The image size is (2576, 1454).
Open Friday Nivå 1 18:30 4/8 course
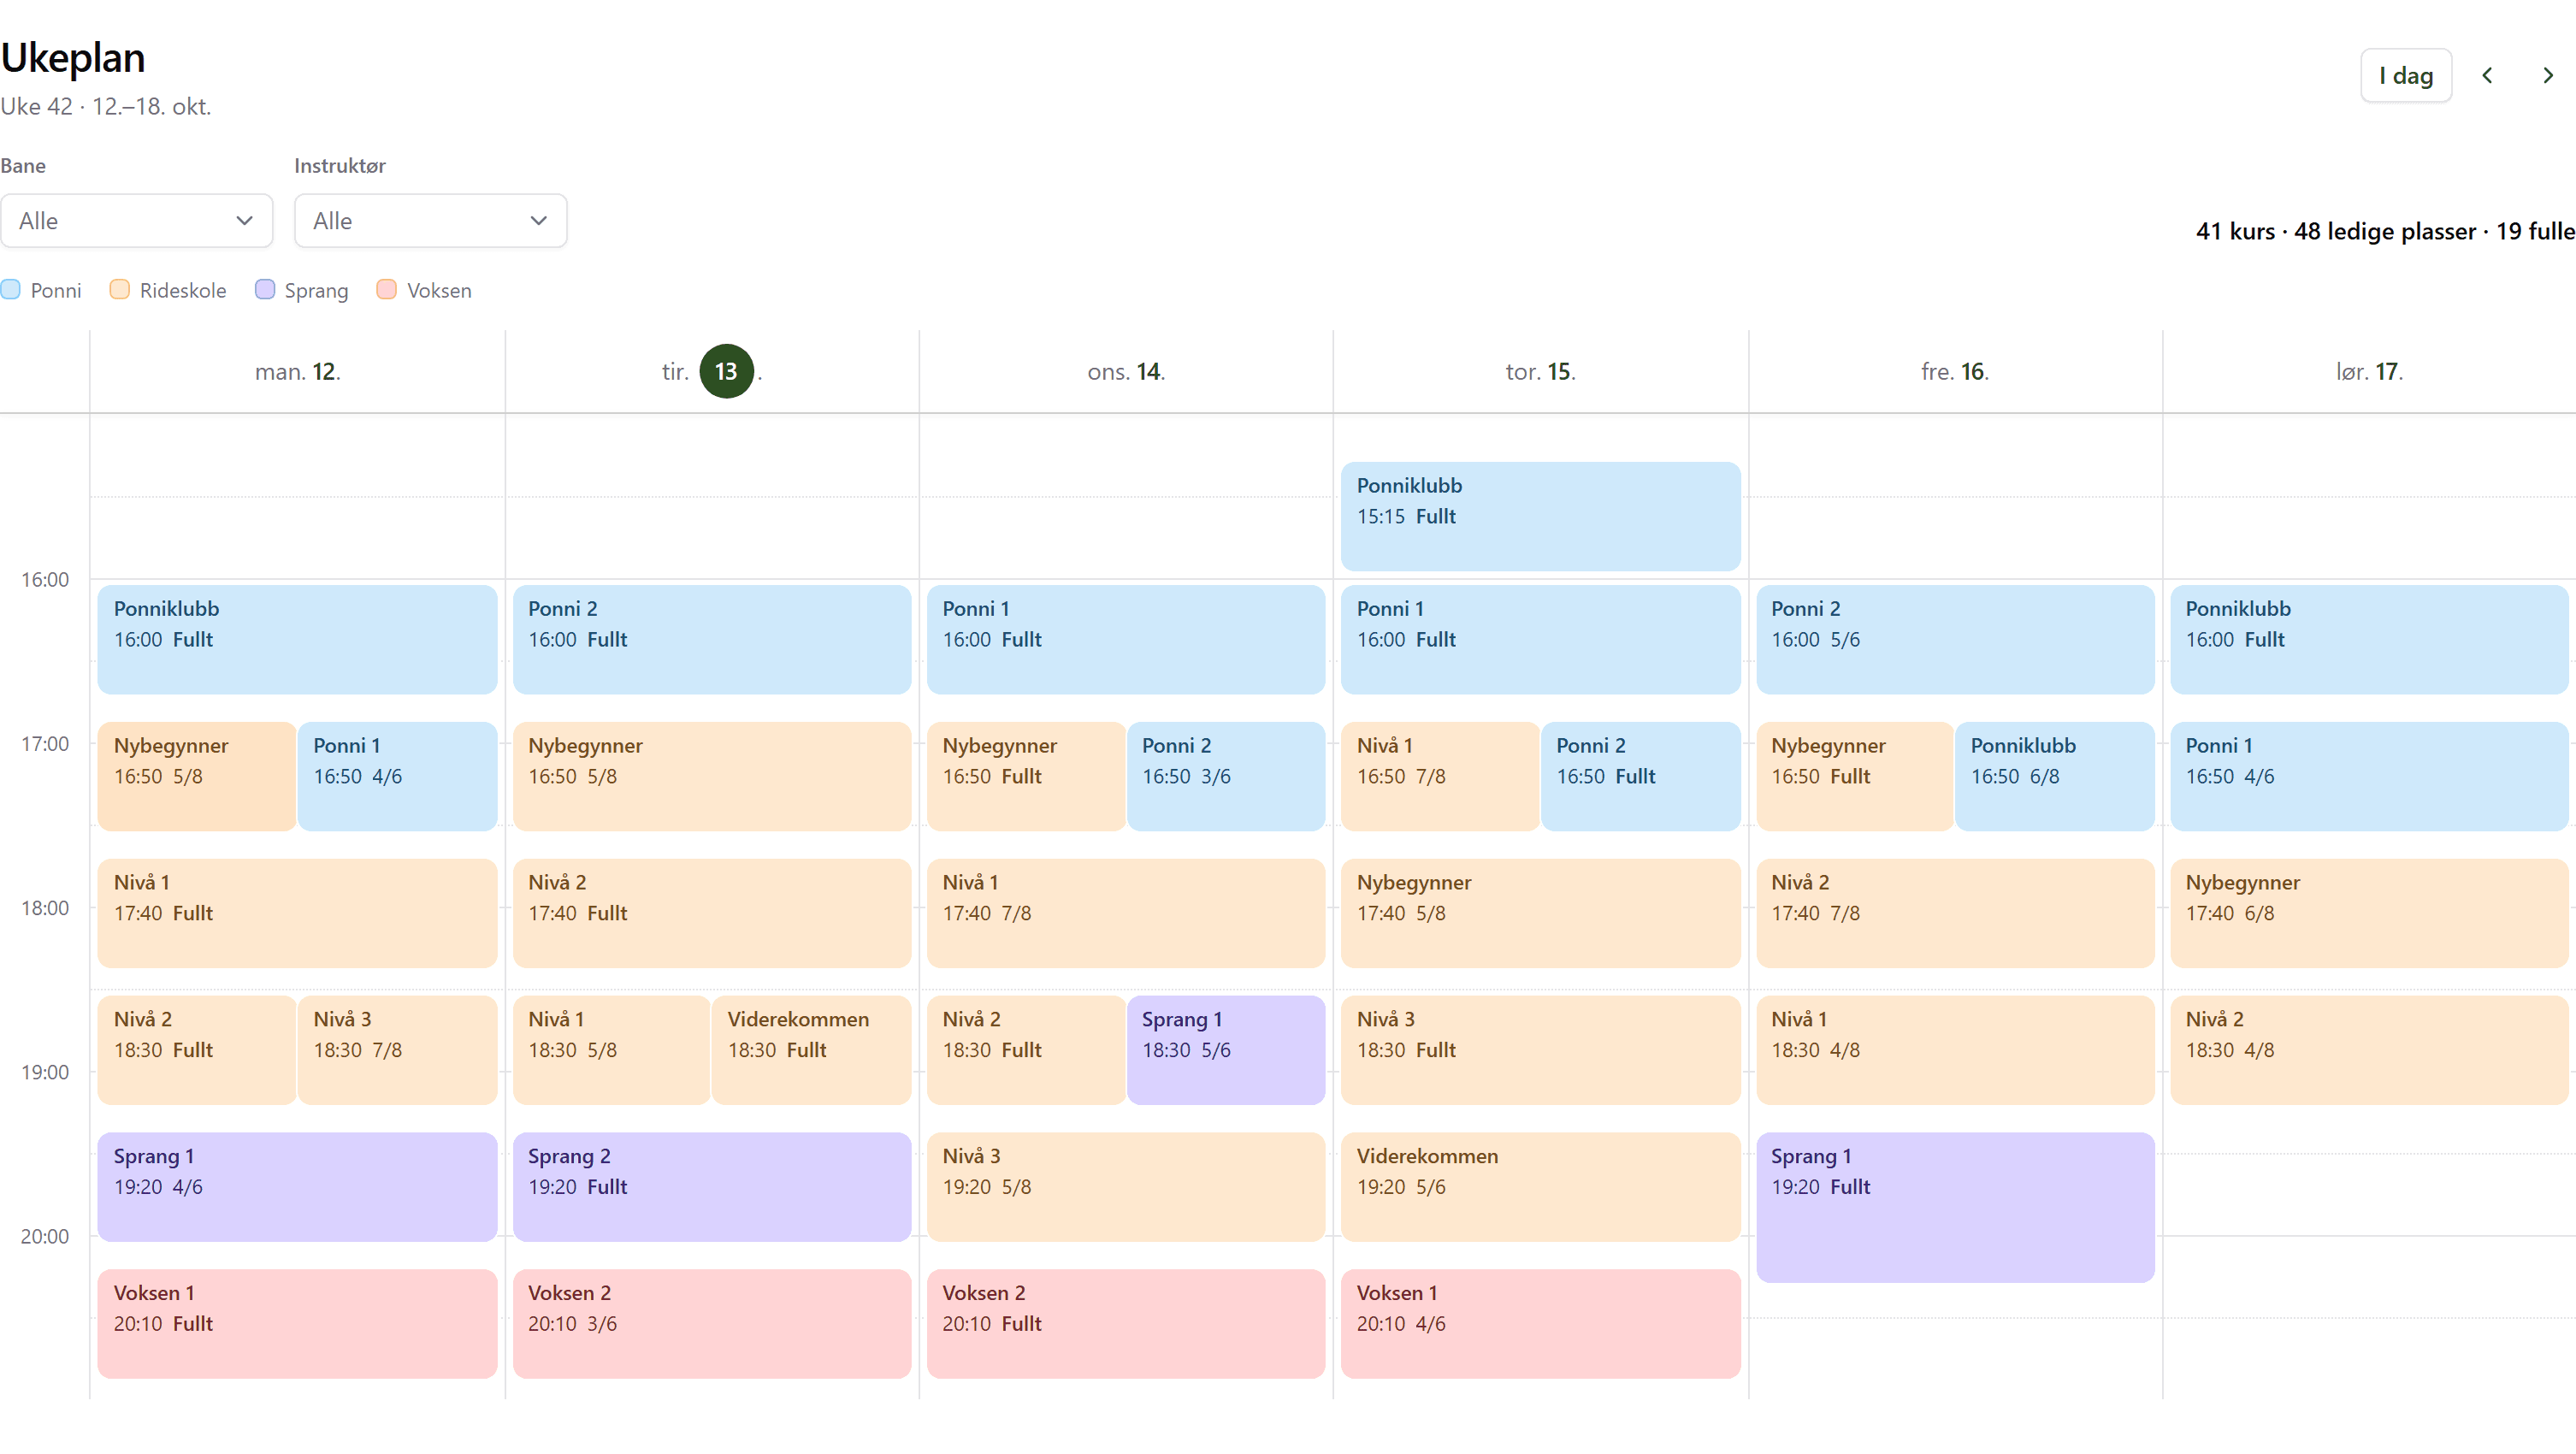[1955, 1050]
